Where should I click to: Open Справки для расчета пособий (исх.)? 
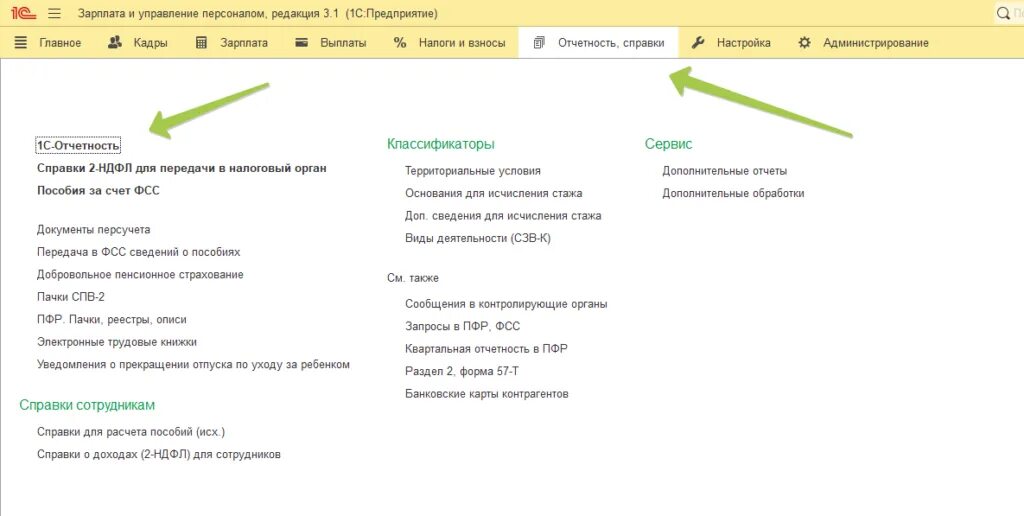tap(131, 432)
